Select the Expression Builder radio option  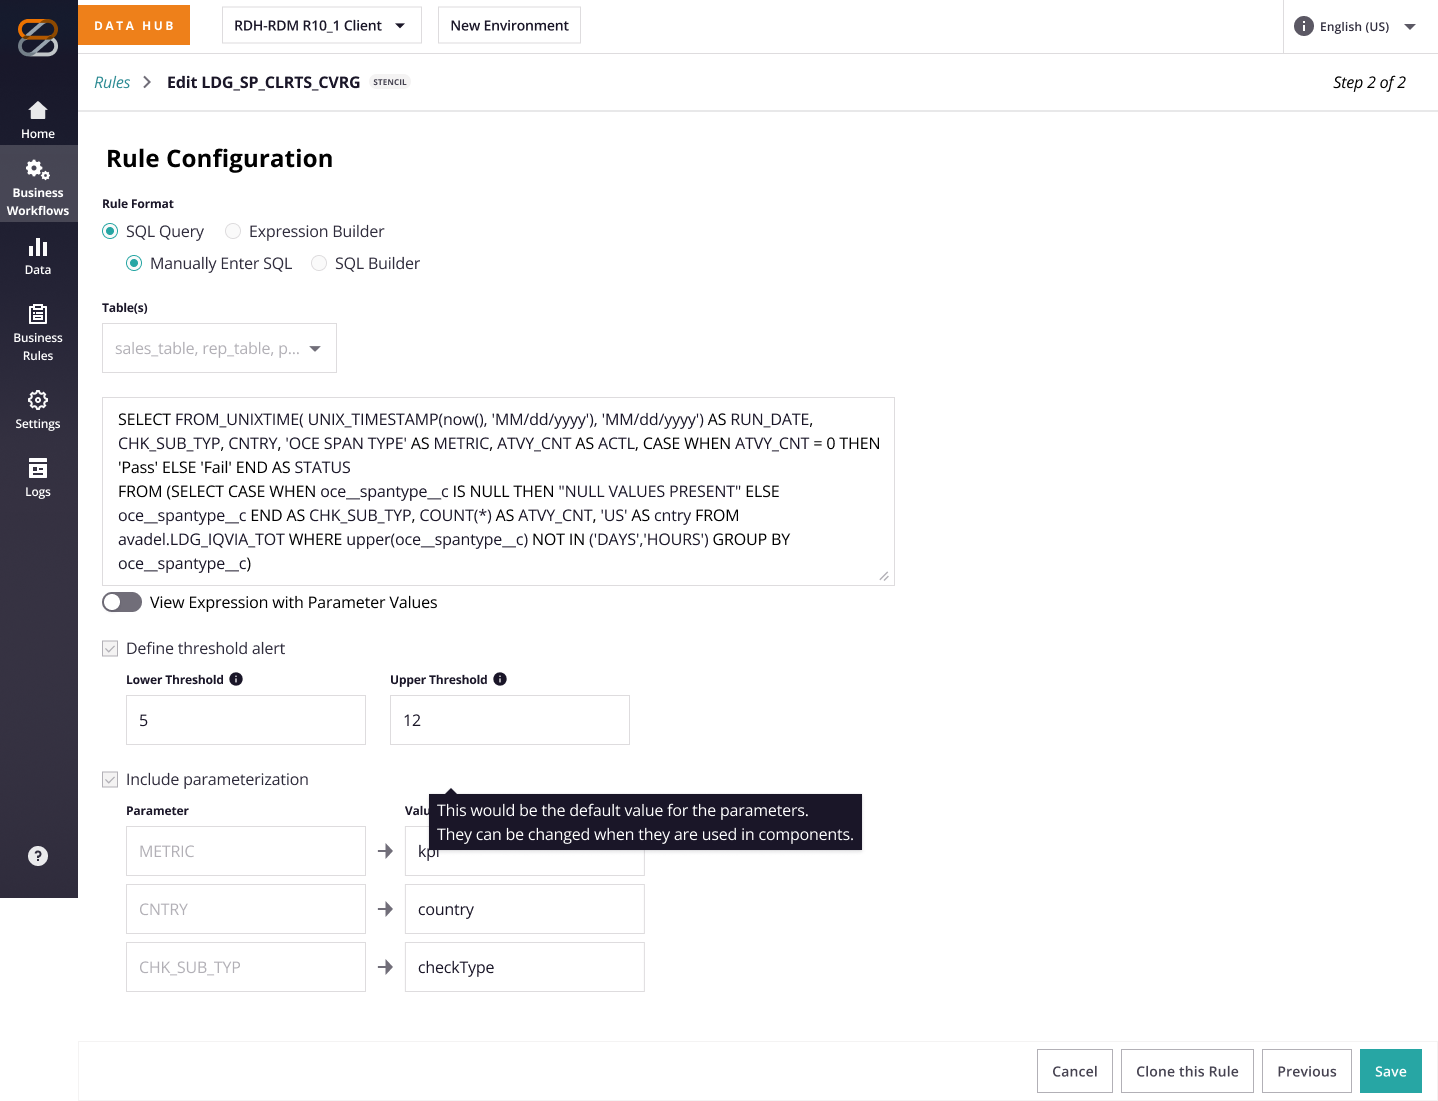233,231
